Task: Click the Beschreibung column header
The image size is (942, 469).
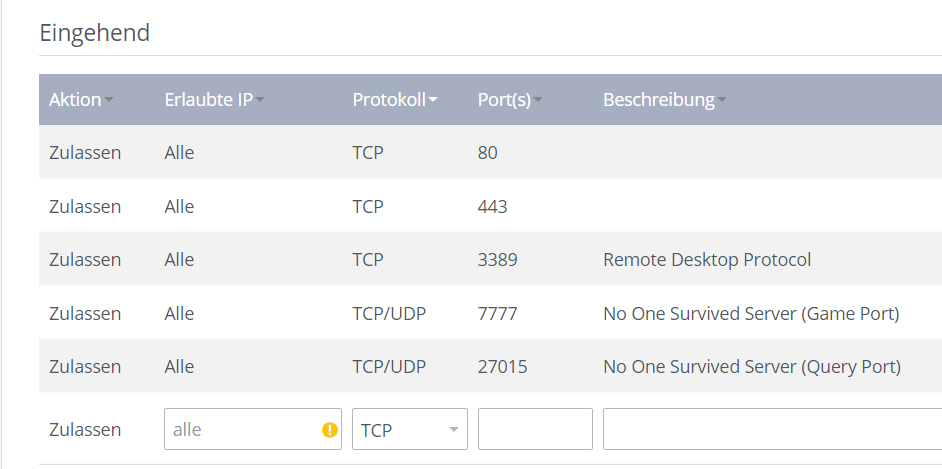Action: coord(659,100)
